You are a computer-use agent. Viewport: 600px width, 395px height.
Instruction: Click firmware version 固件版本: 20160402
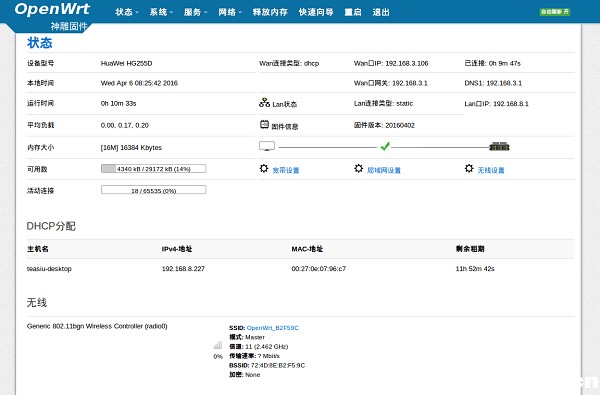pos(384,126)
